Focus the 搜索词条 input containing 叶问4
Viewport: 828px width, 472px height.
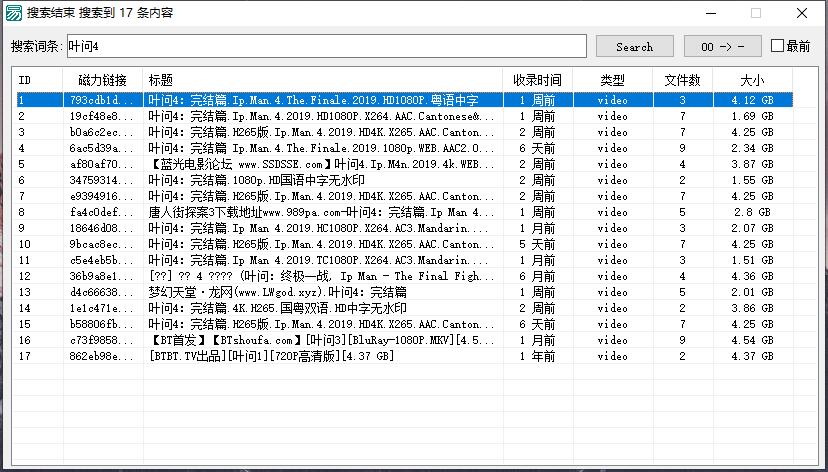click(x=326, y=47)
